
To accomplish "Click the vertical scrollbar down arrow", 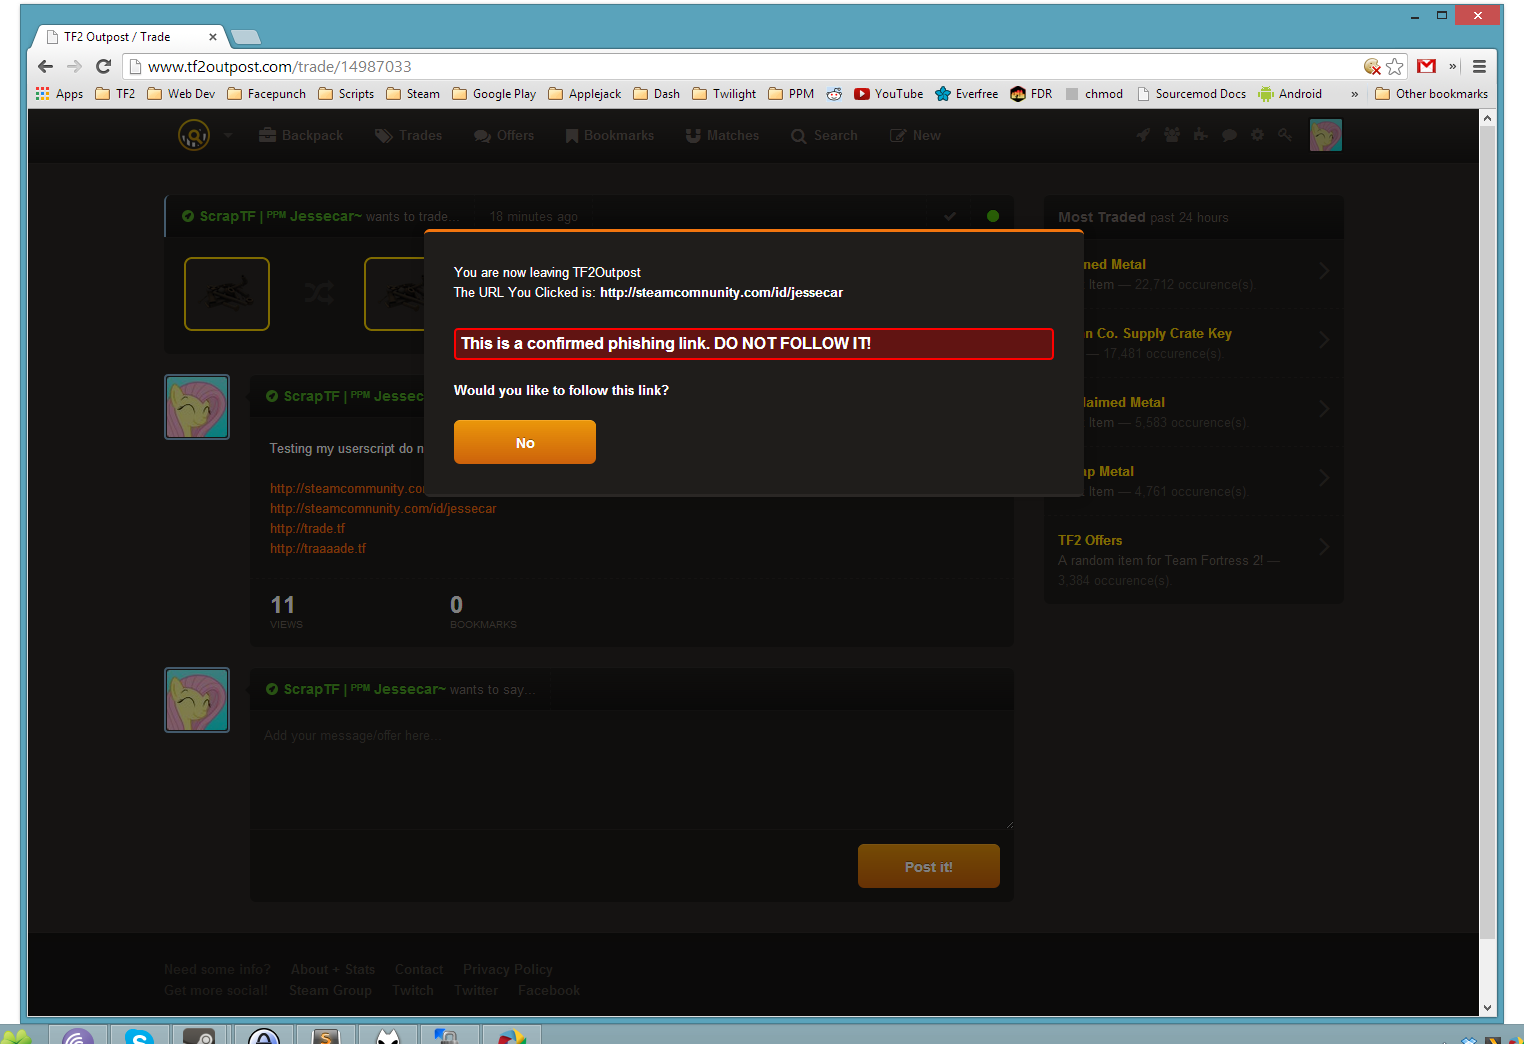I will 1487,1008.
